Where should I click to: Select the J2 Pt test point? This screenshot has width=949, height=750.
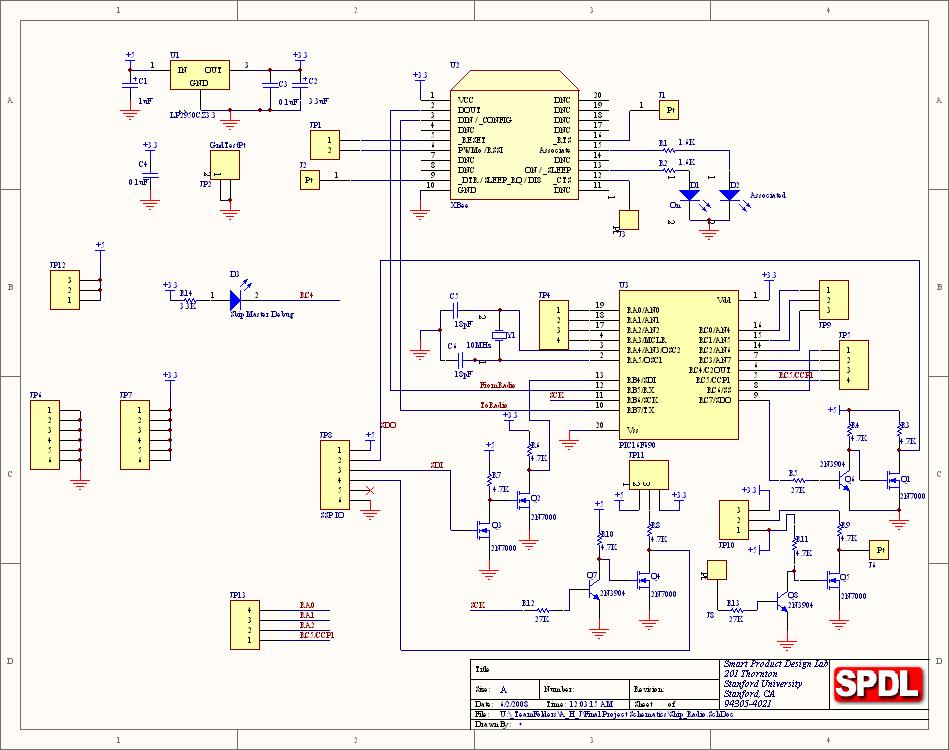tap(309, 180)
